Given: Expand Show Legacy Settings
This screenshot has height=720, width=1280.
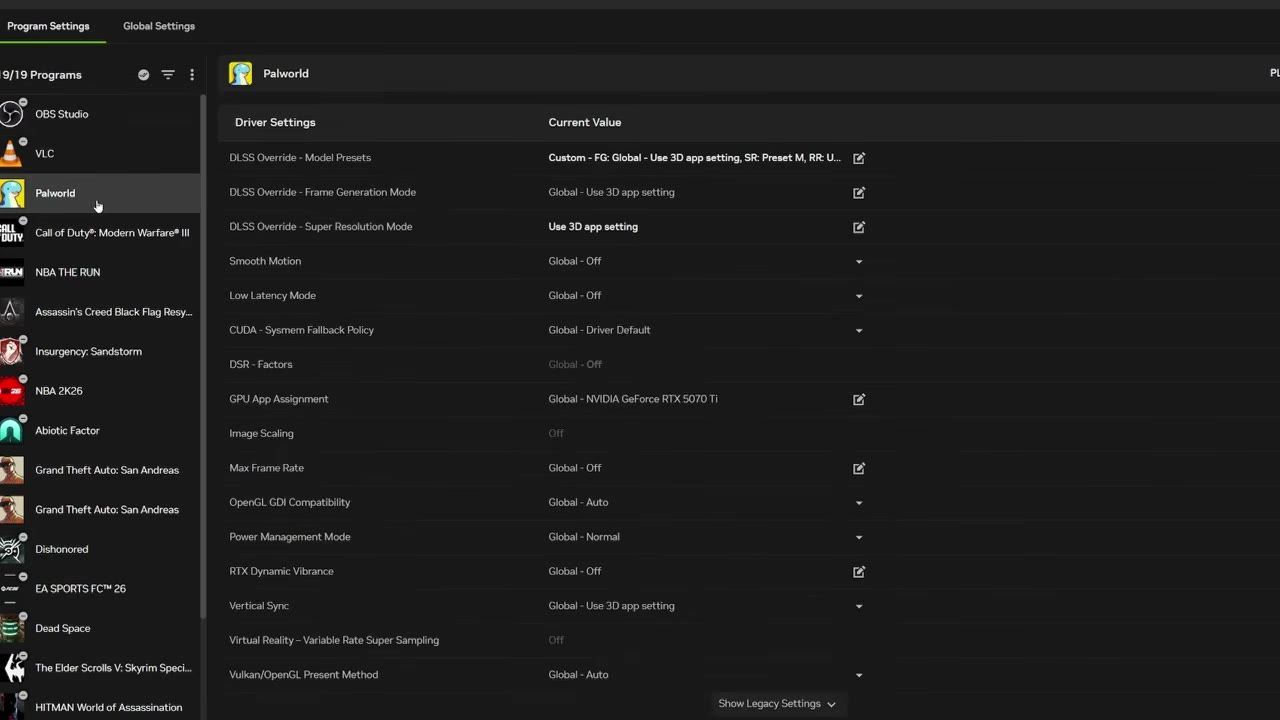Looking at the screenshot, I should (777, 704).
